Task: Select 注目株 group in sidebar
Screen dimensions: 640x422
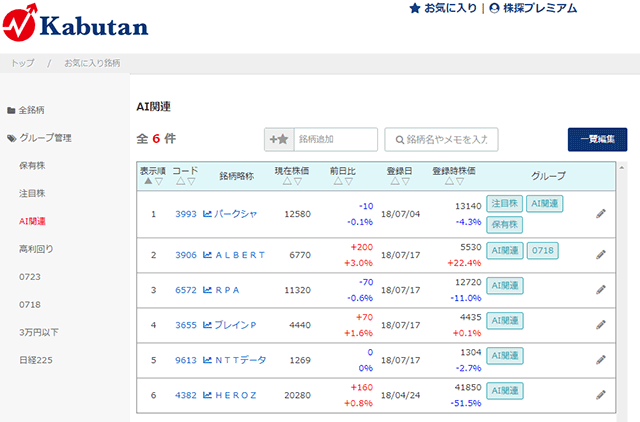Action: click(x=32, y=193)
